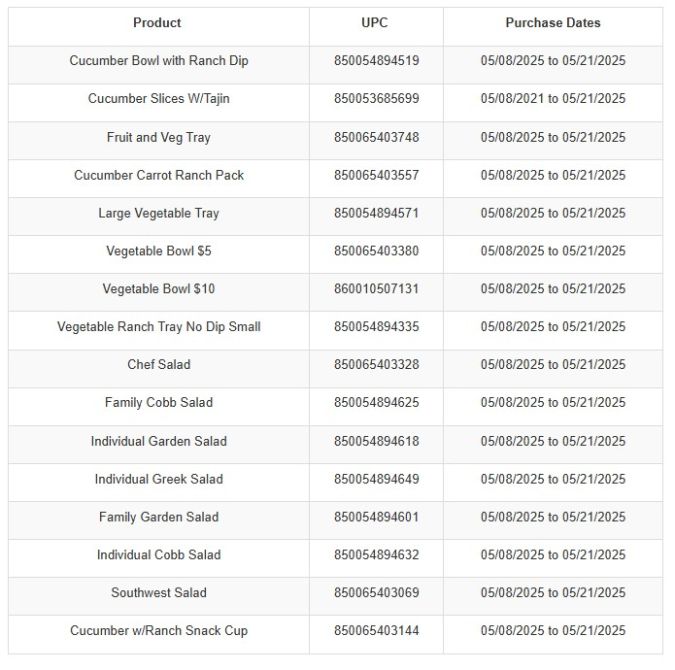Image resolution: width=675 pixels, height=670 pixels.
Task: Click UPC 850054894632
Action: tap(376, 555)
